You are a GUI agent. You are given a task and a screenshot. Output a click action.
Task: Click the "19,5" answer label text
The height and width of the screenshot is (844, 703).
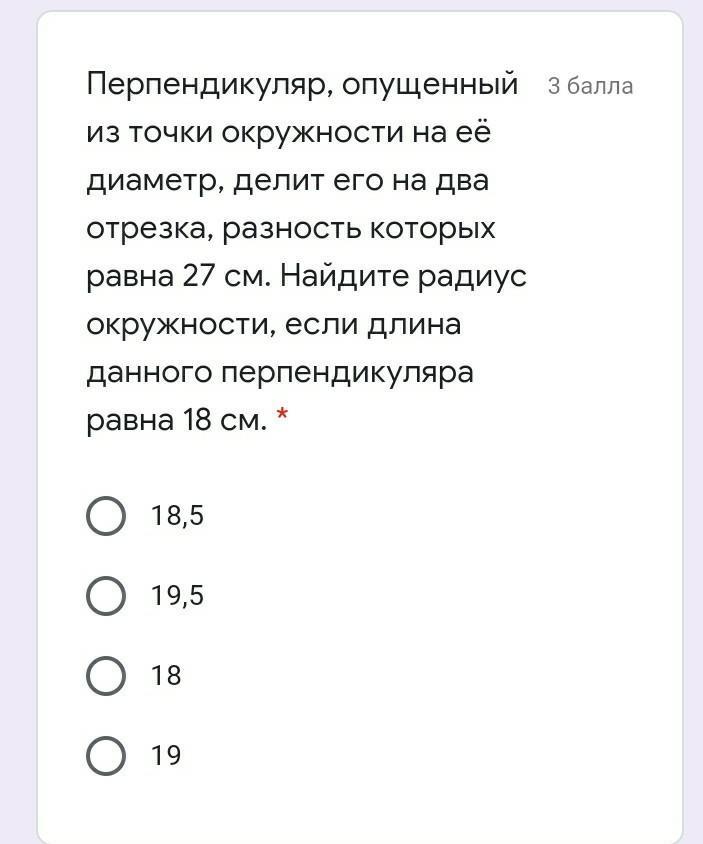click(177, 596)
